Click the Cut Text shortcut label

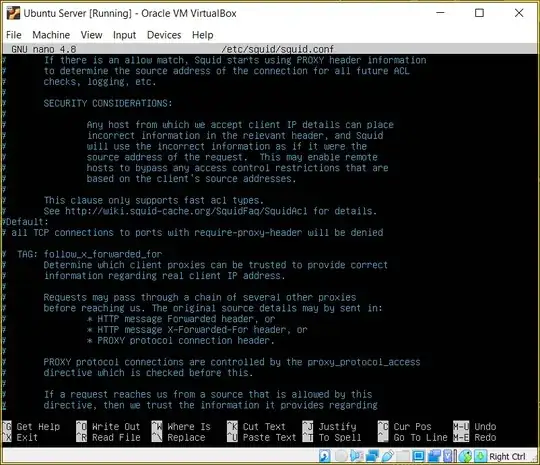pyautogui.click(x=264, y=426)
